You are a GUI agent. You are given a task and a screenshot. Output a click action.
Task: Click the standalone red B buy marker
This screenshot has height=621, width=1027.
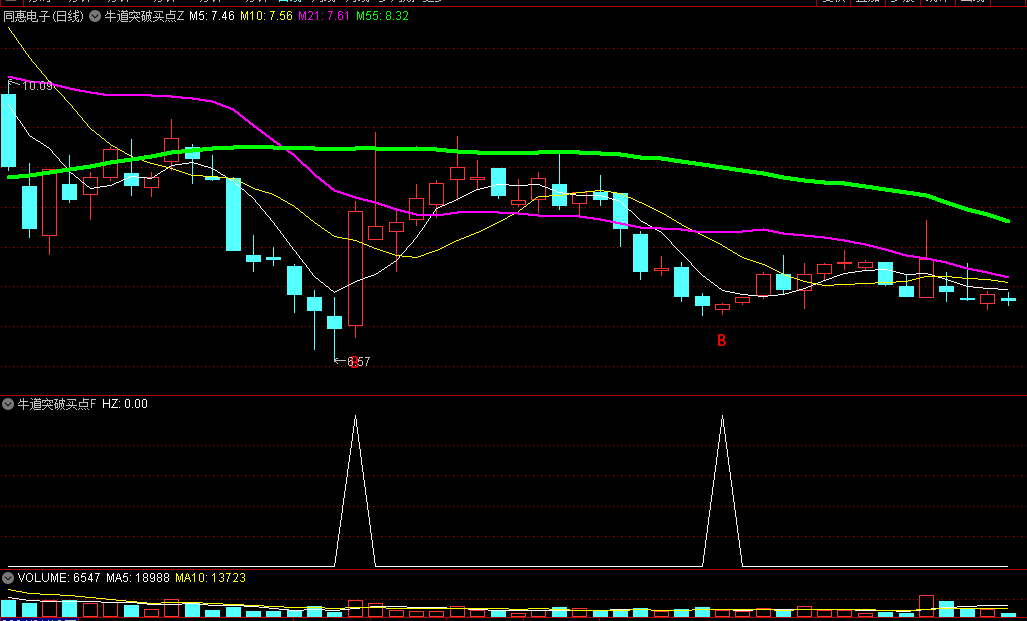[x=722, y=341]
